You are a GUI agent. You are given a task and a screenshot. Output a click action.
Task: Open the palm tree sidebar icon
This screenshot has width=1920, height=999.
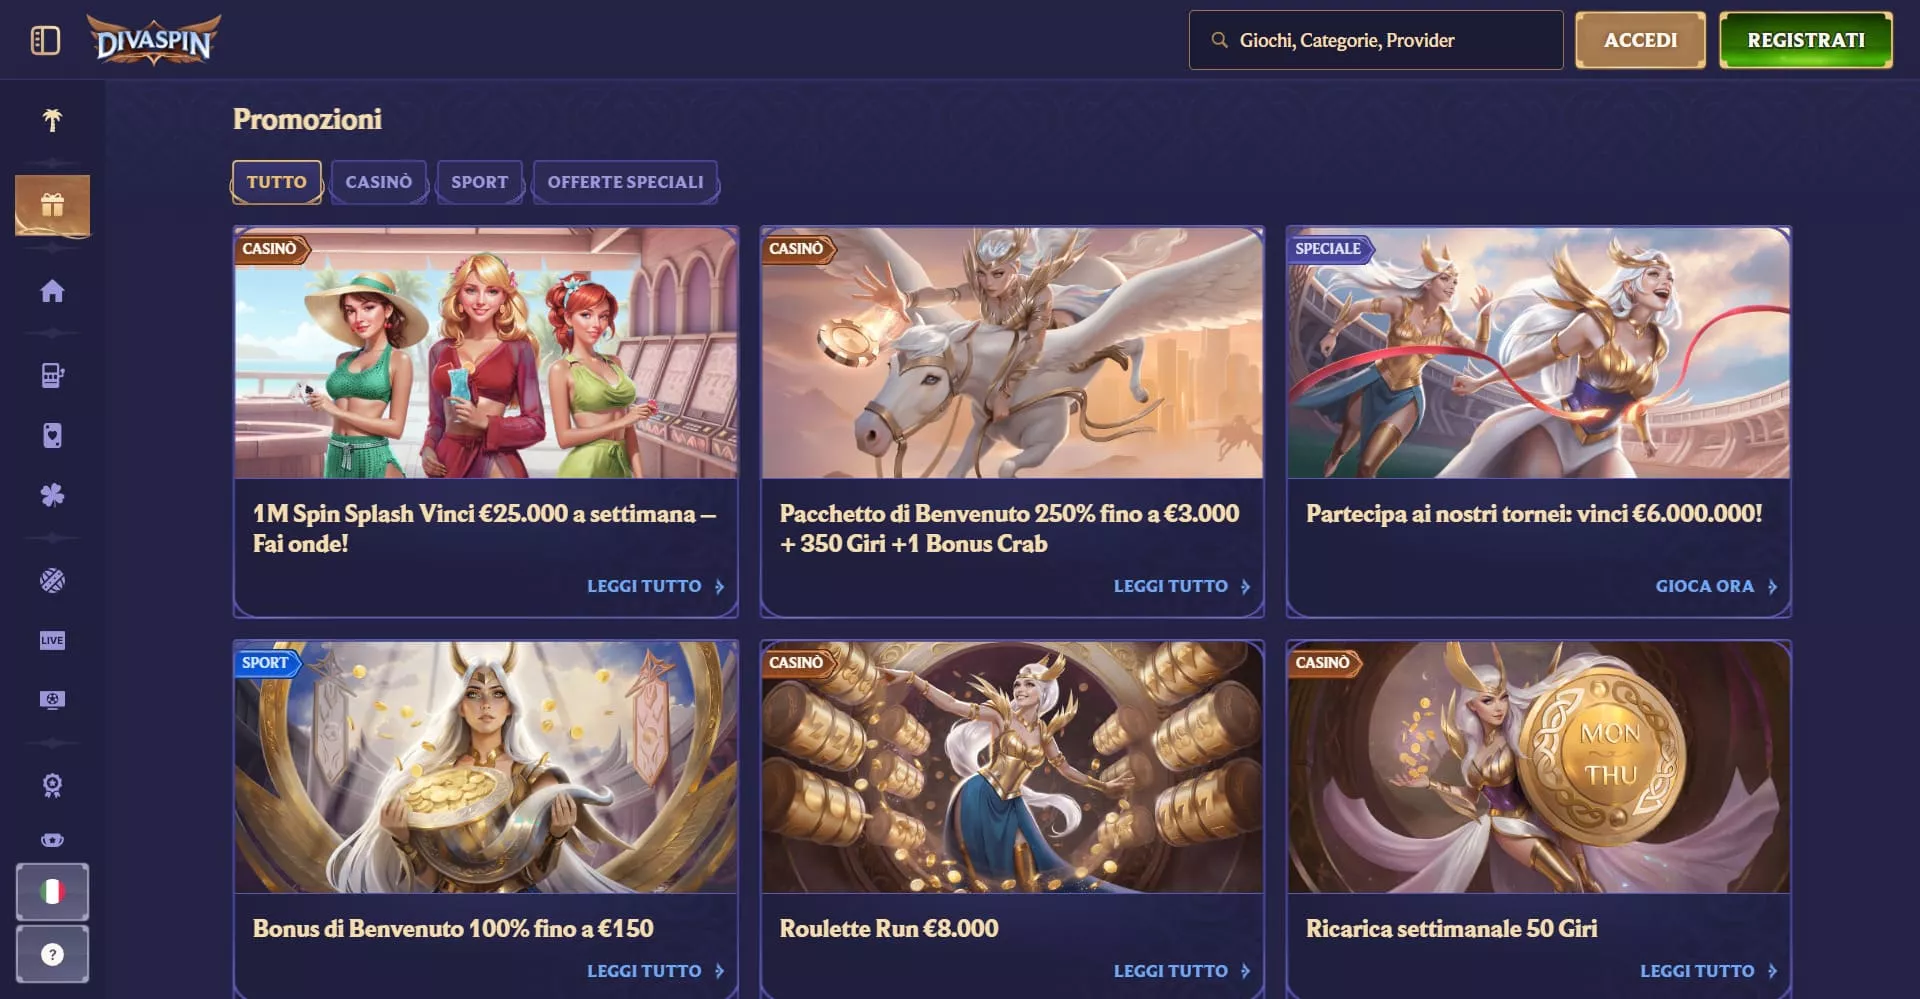point(52,120)
